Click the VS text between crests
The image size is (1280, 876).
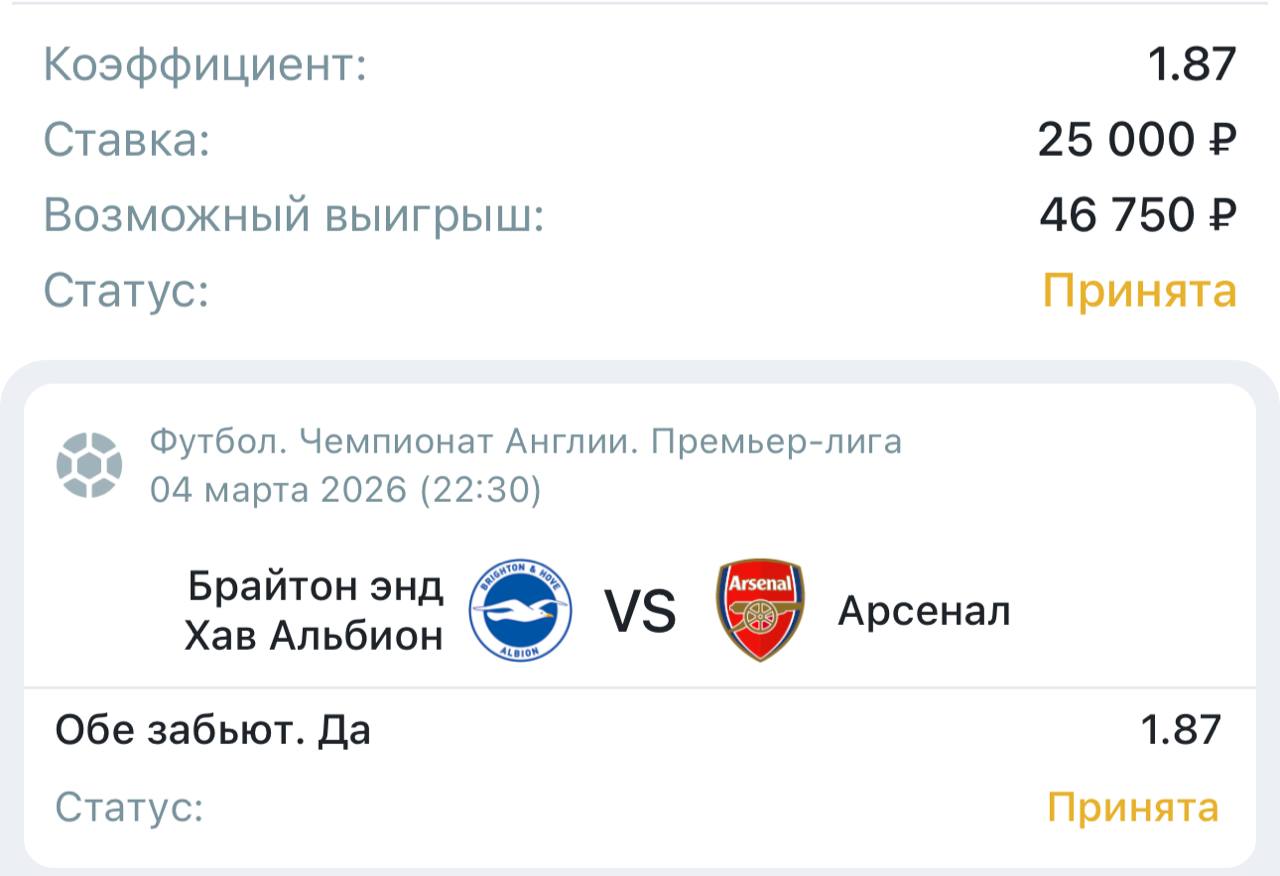click(x=640, y=611)
